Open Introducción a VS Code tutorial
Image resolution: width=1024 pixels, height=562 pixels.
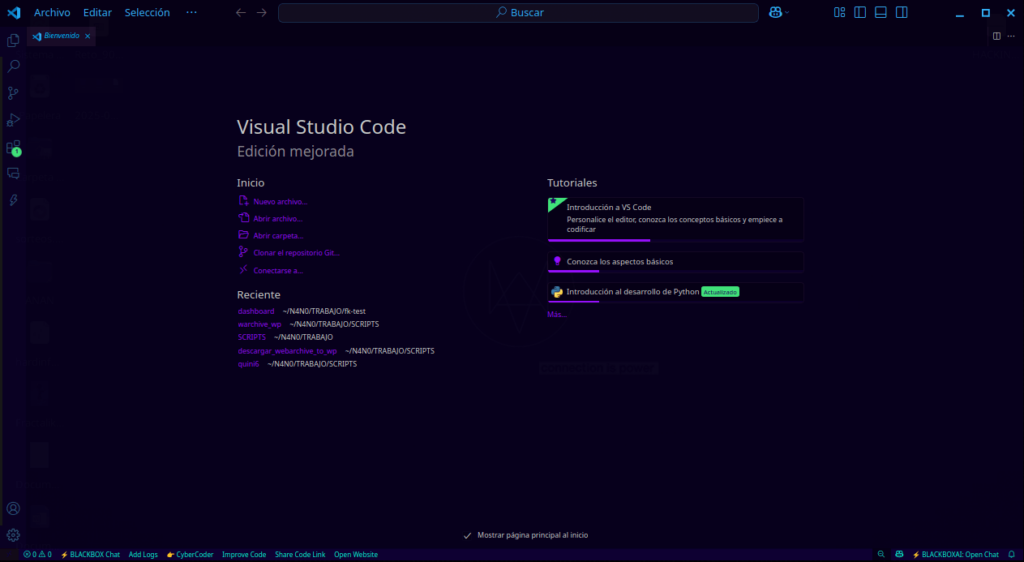(x=675, y=219)
